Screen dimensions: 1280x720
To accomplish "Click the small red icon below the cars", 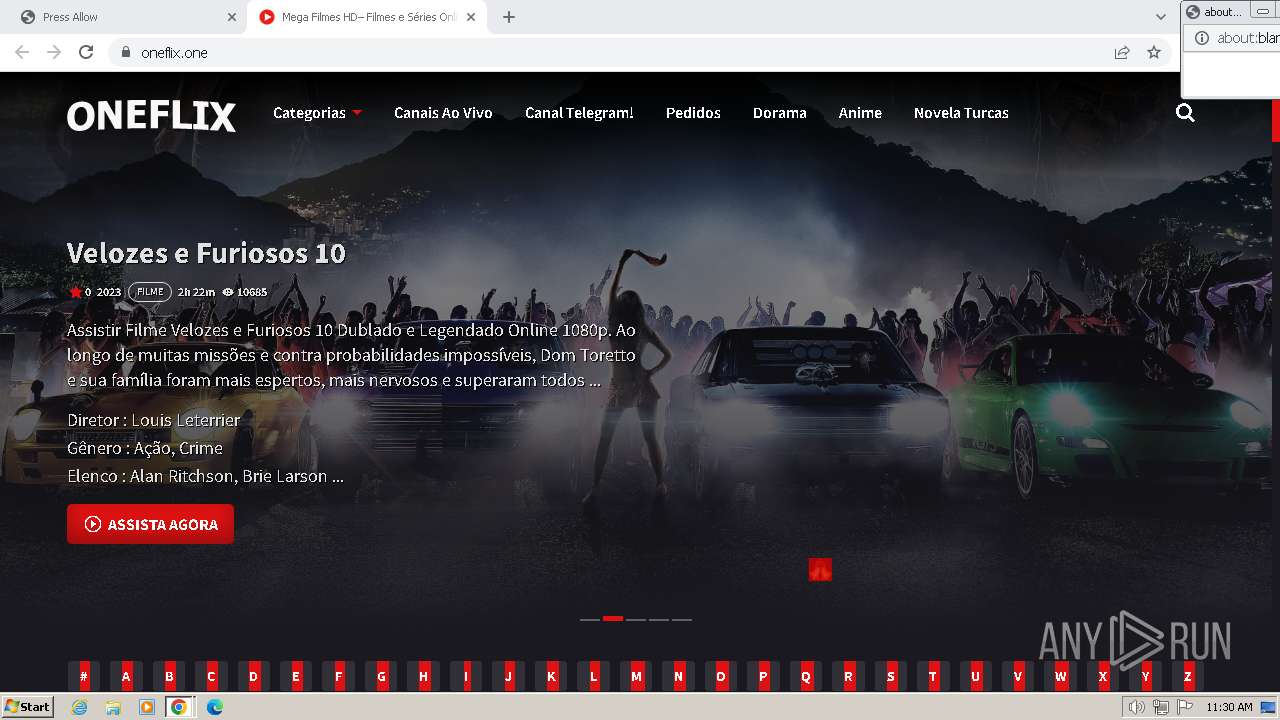I will point(820,570).
